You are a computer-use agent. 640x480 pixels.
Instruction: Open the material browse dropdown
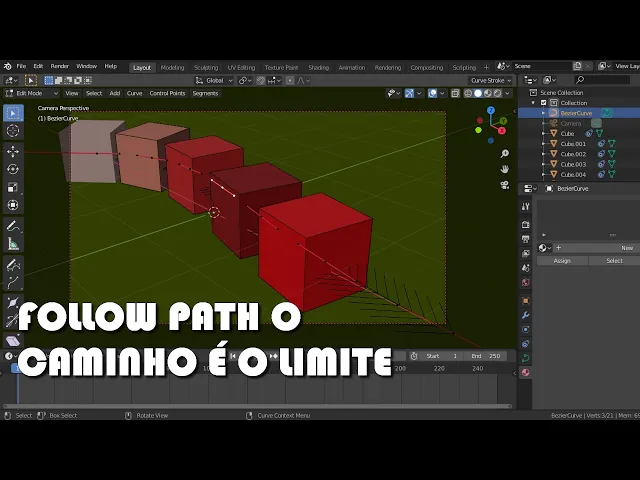pos(544,248)
